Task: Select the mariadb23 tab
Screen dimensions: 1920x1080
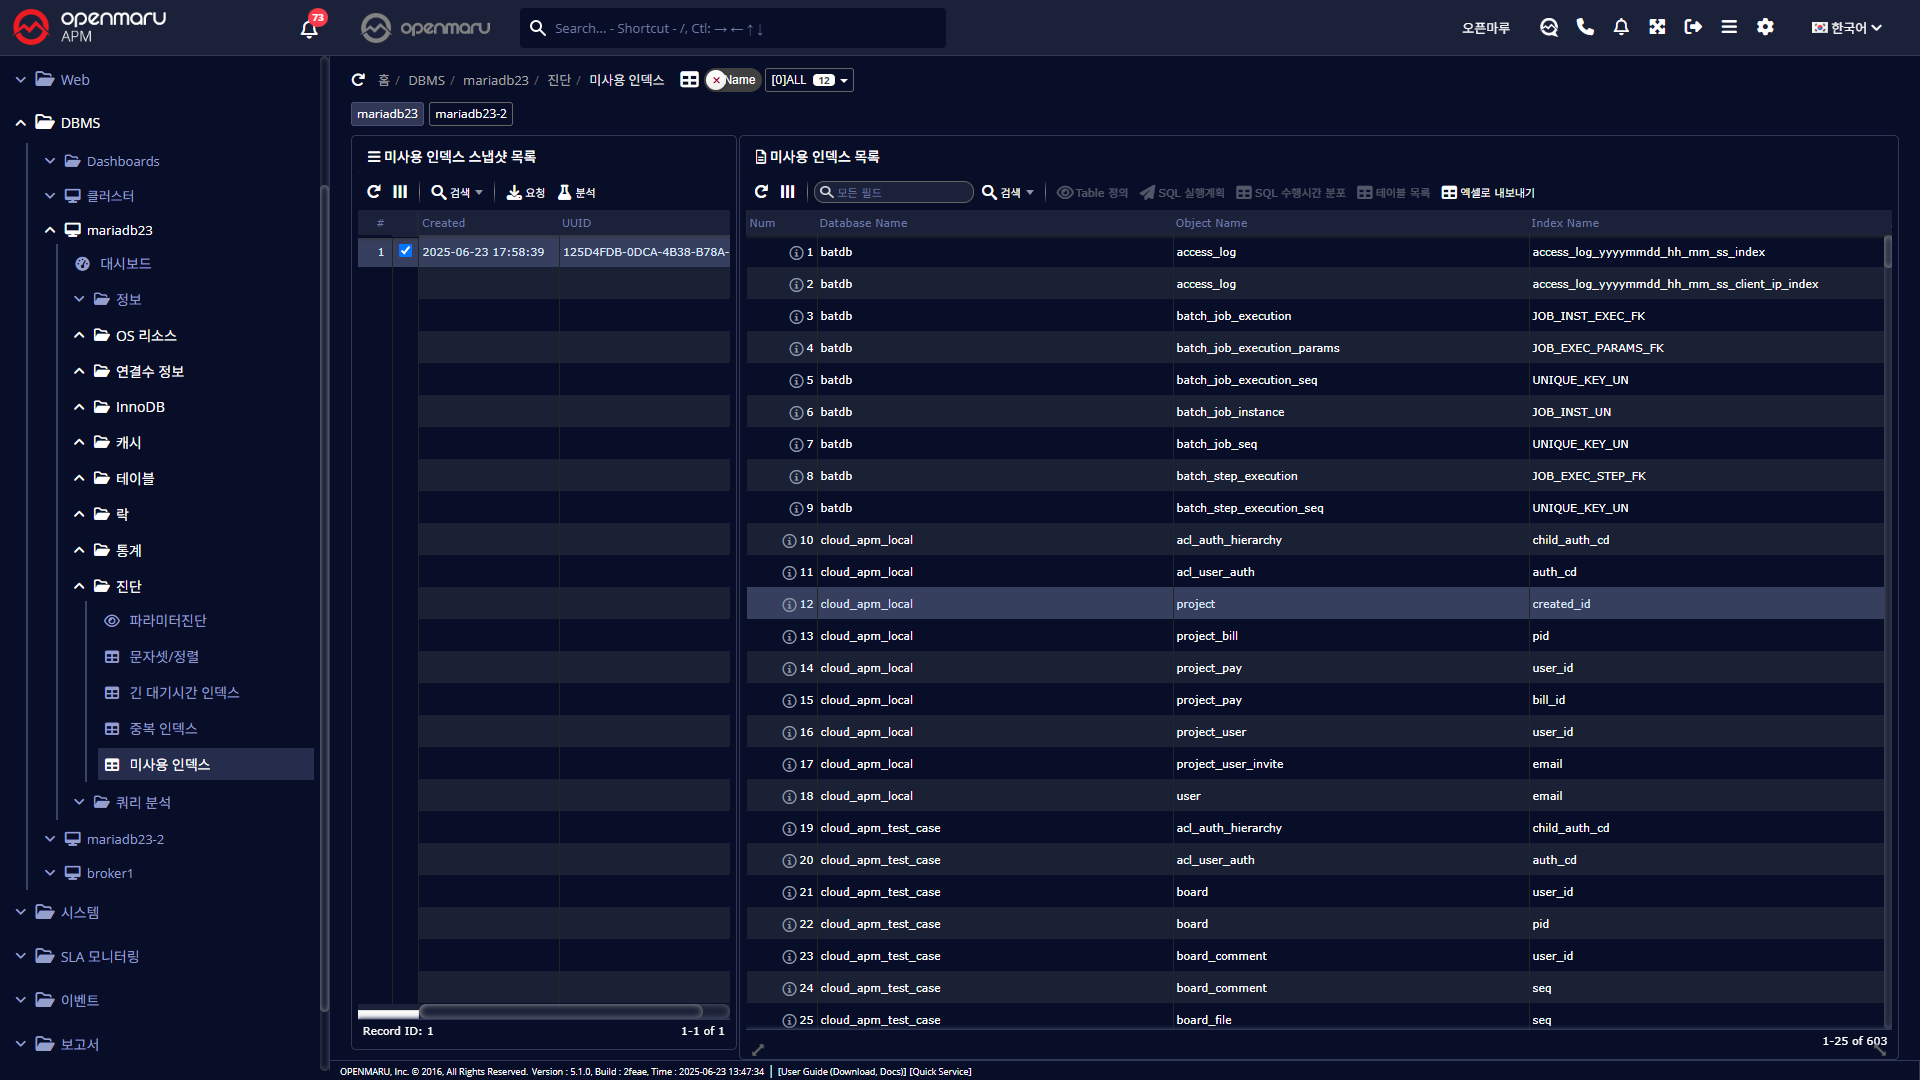Action: coord(387,114)
